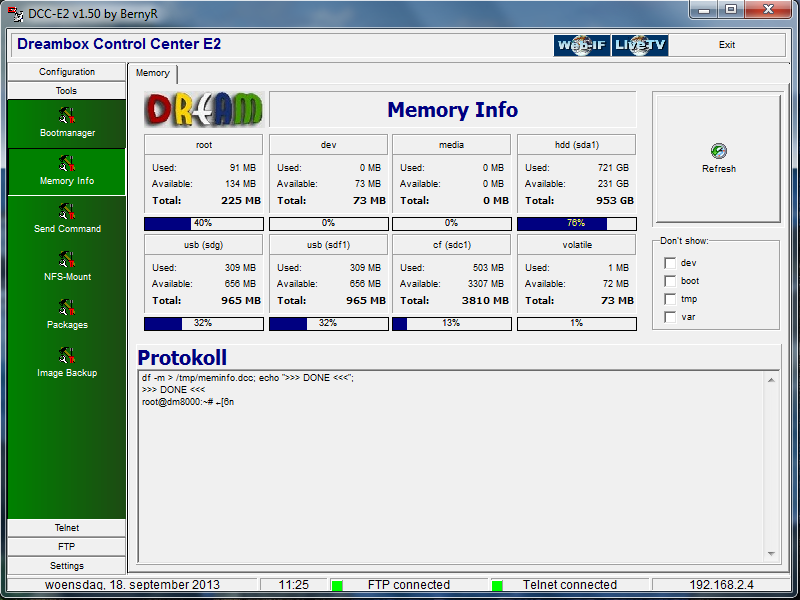Viewport: 800px width, 600px height.
Task: Click the 'root' partition header
Action: [204, 145]
